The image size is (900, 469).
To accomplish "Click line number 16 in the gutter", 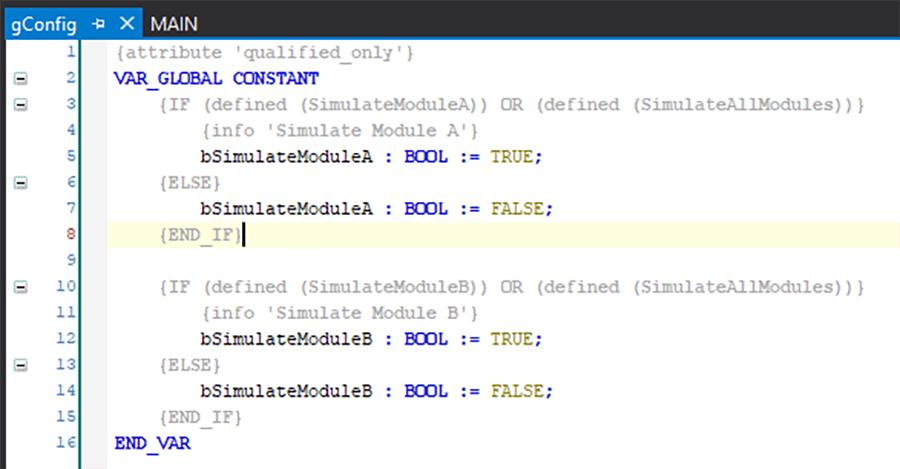I will [66, 442].
